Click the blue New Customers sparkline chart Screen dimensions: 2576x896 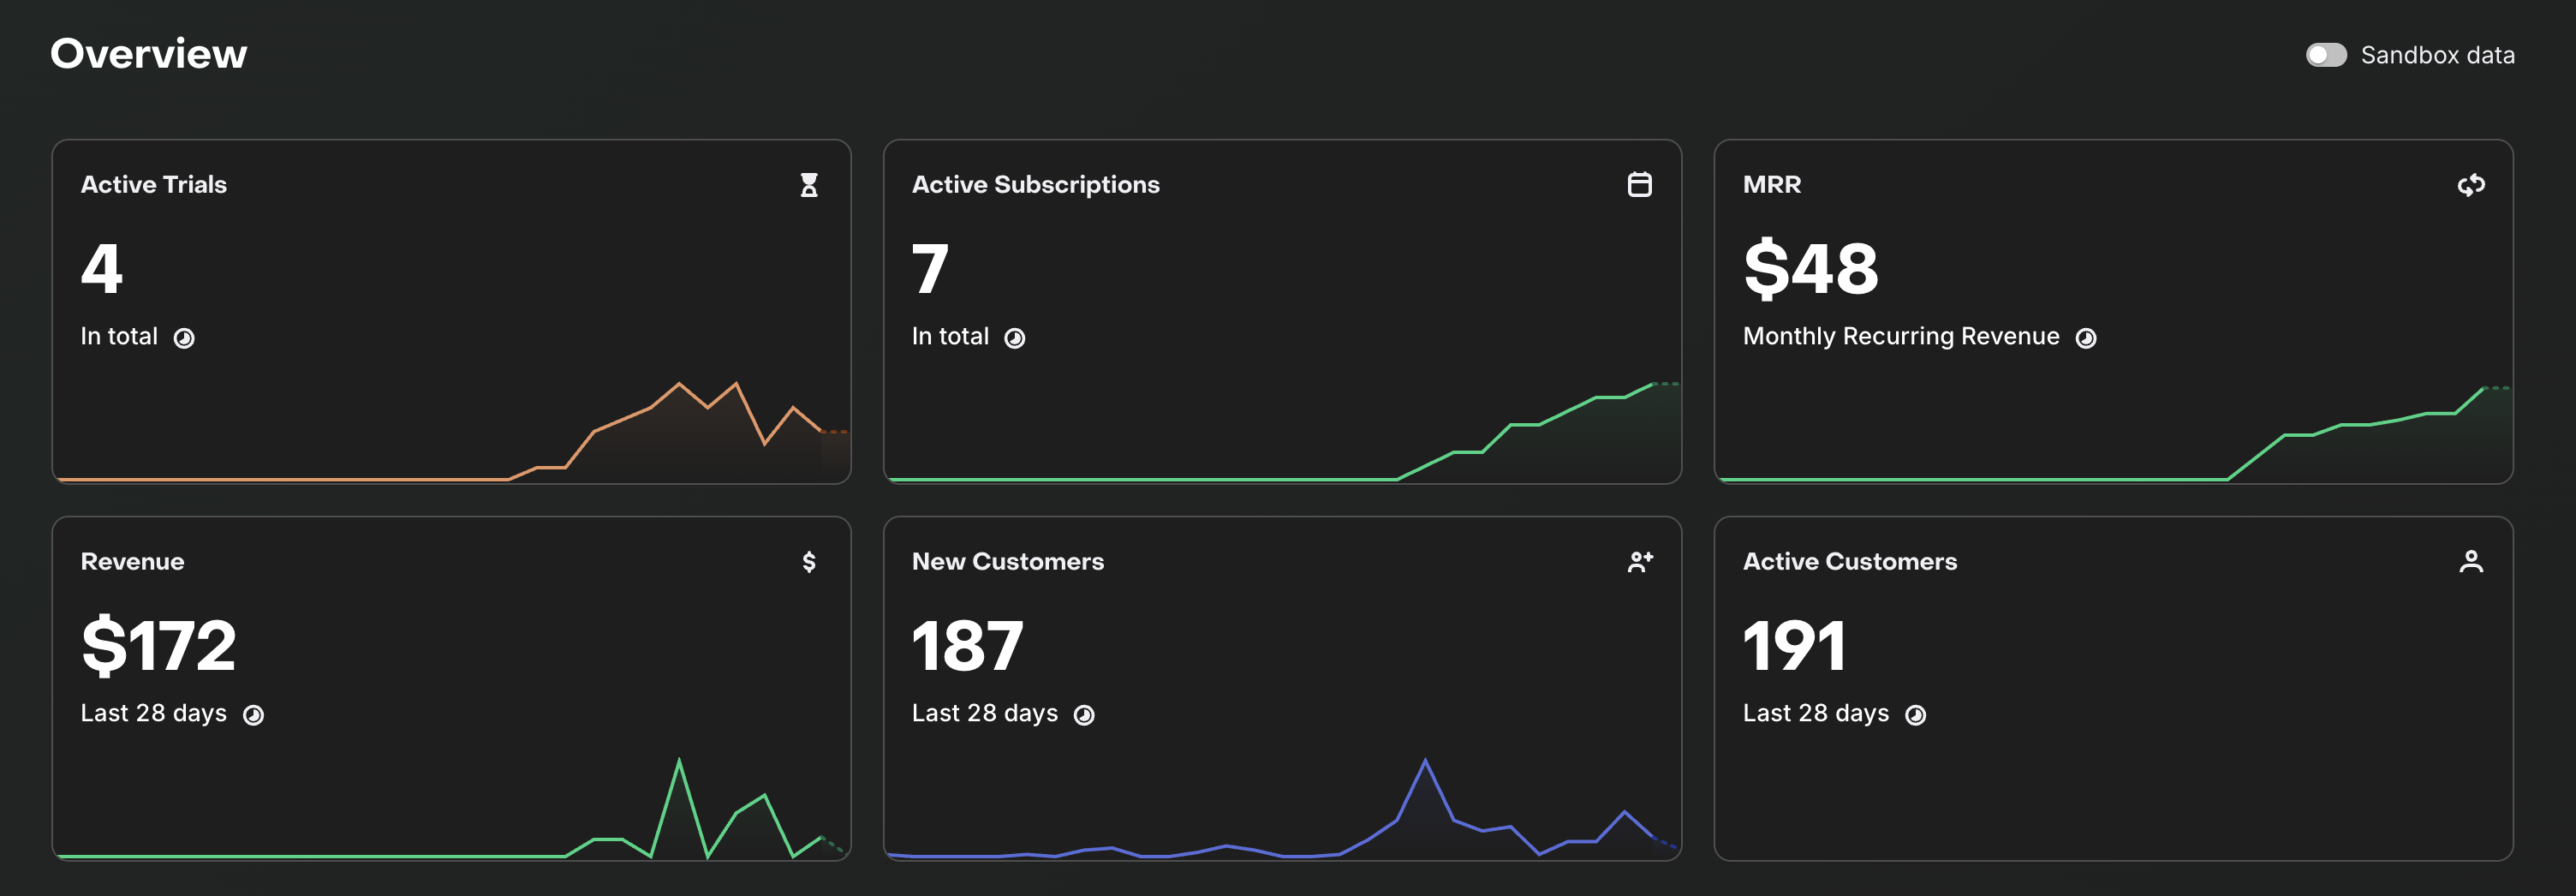[x=1283, y=809]
